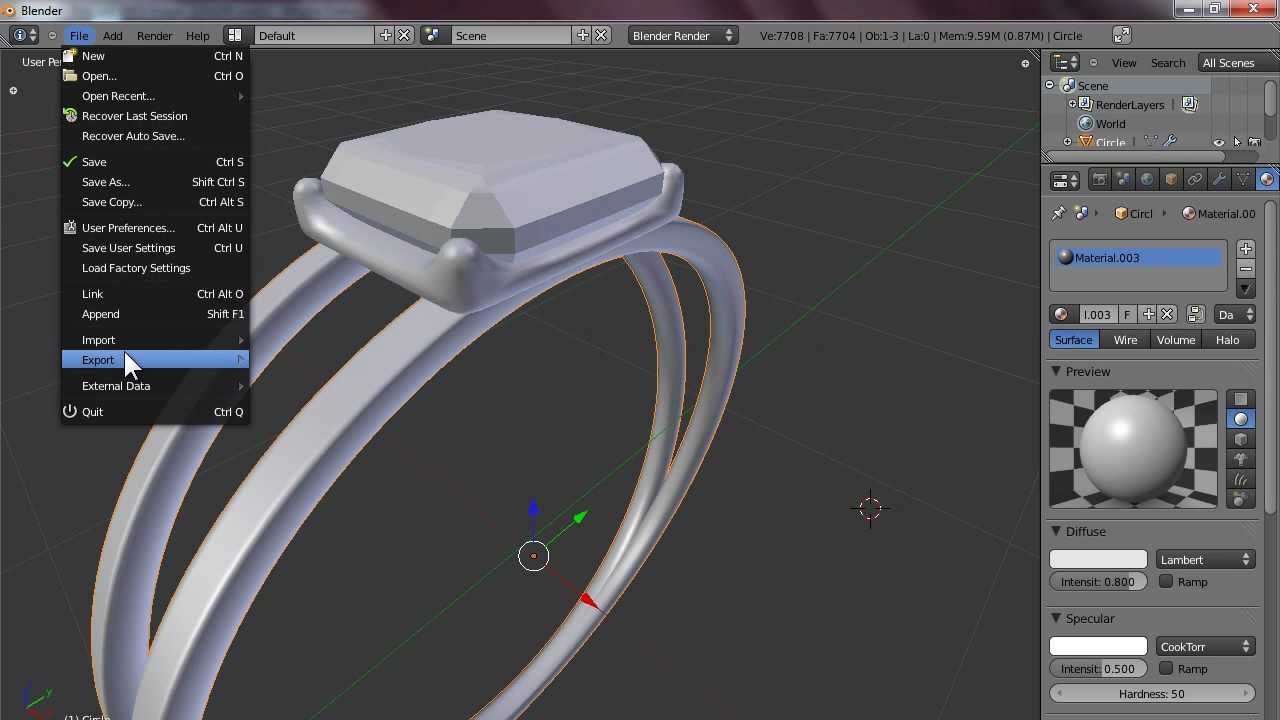Unlink the Material.003 datablock with X

pyautogui.click(x=1167, y=315)
